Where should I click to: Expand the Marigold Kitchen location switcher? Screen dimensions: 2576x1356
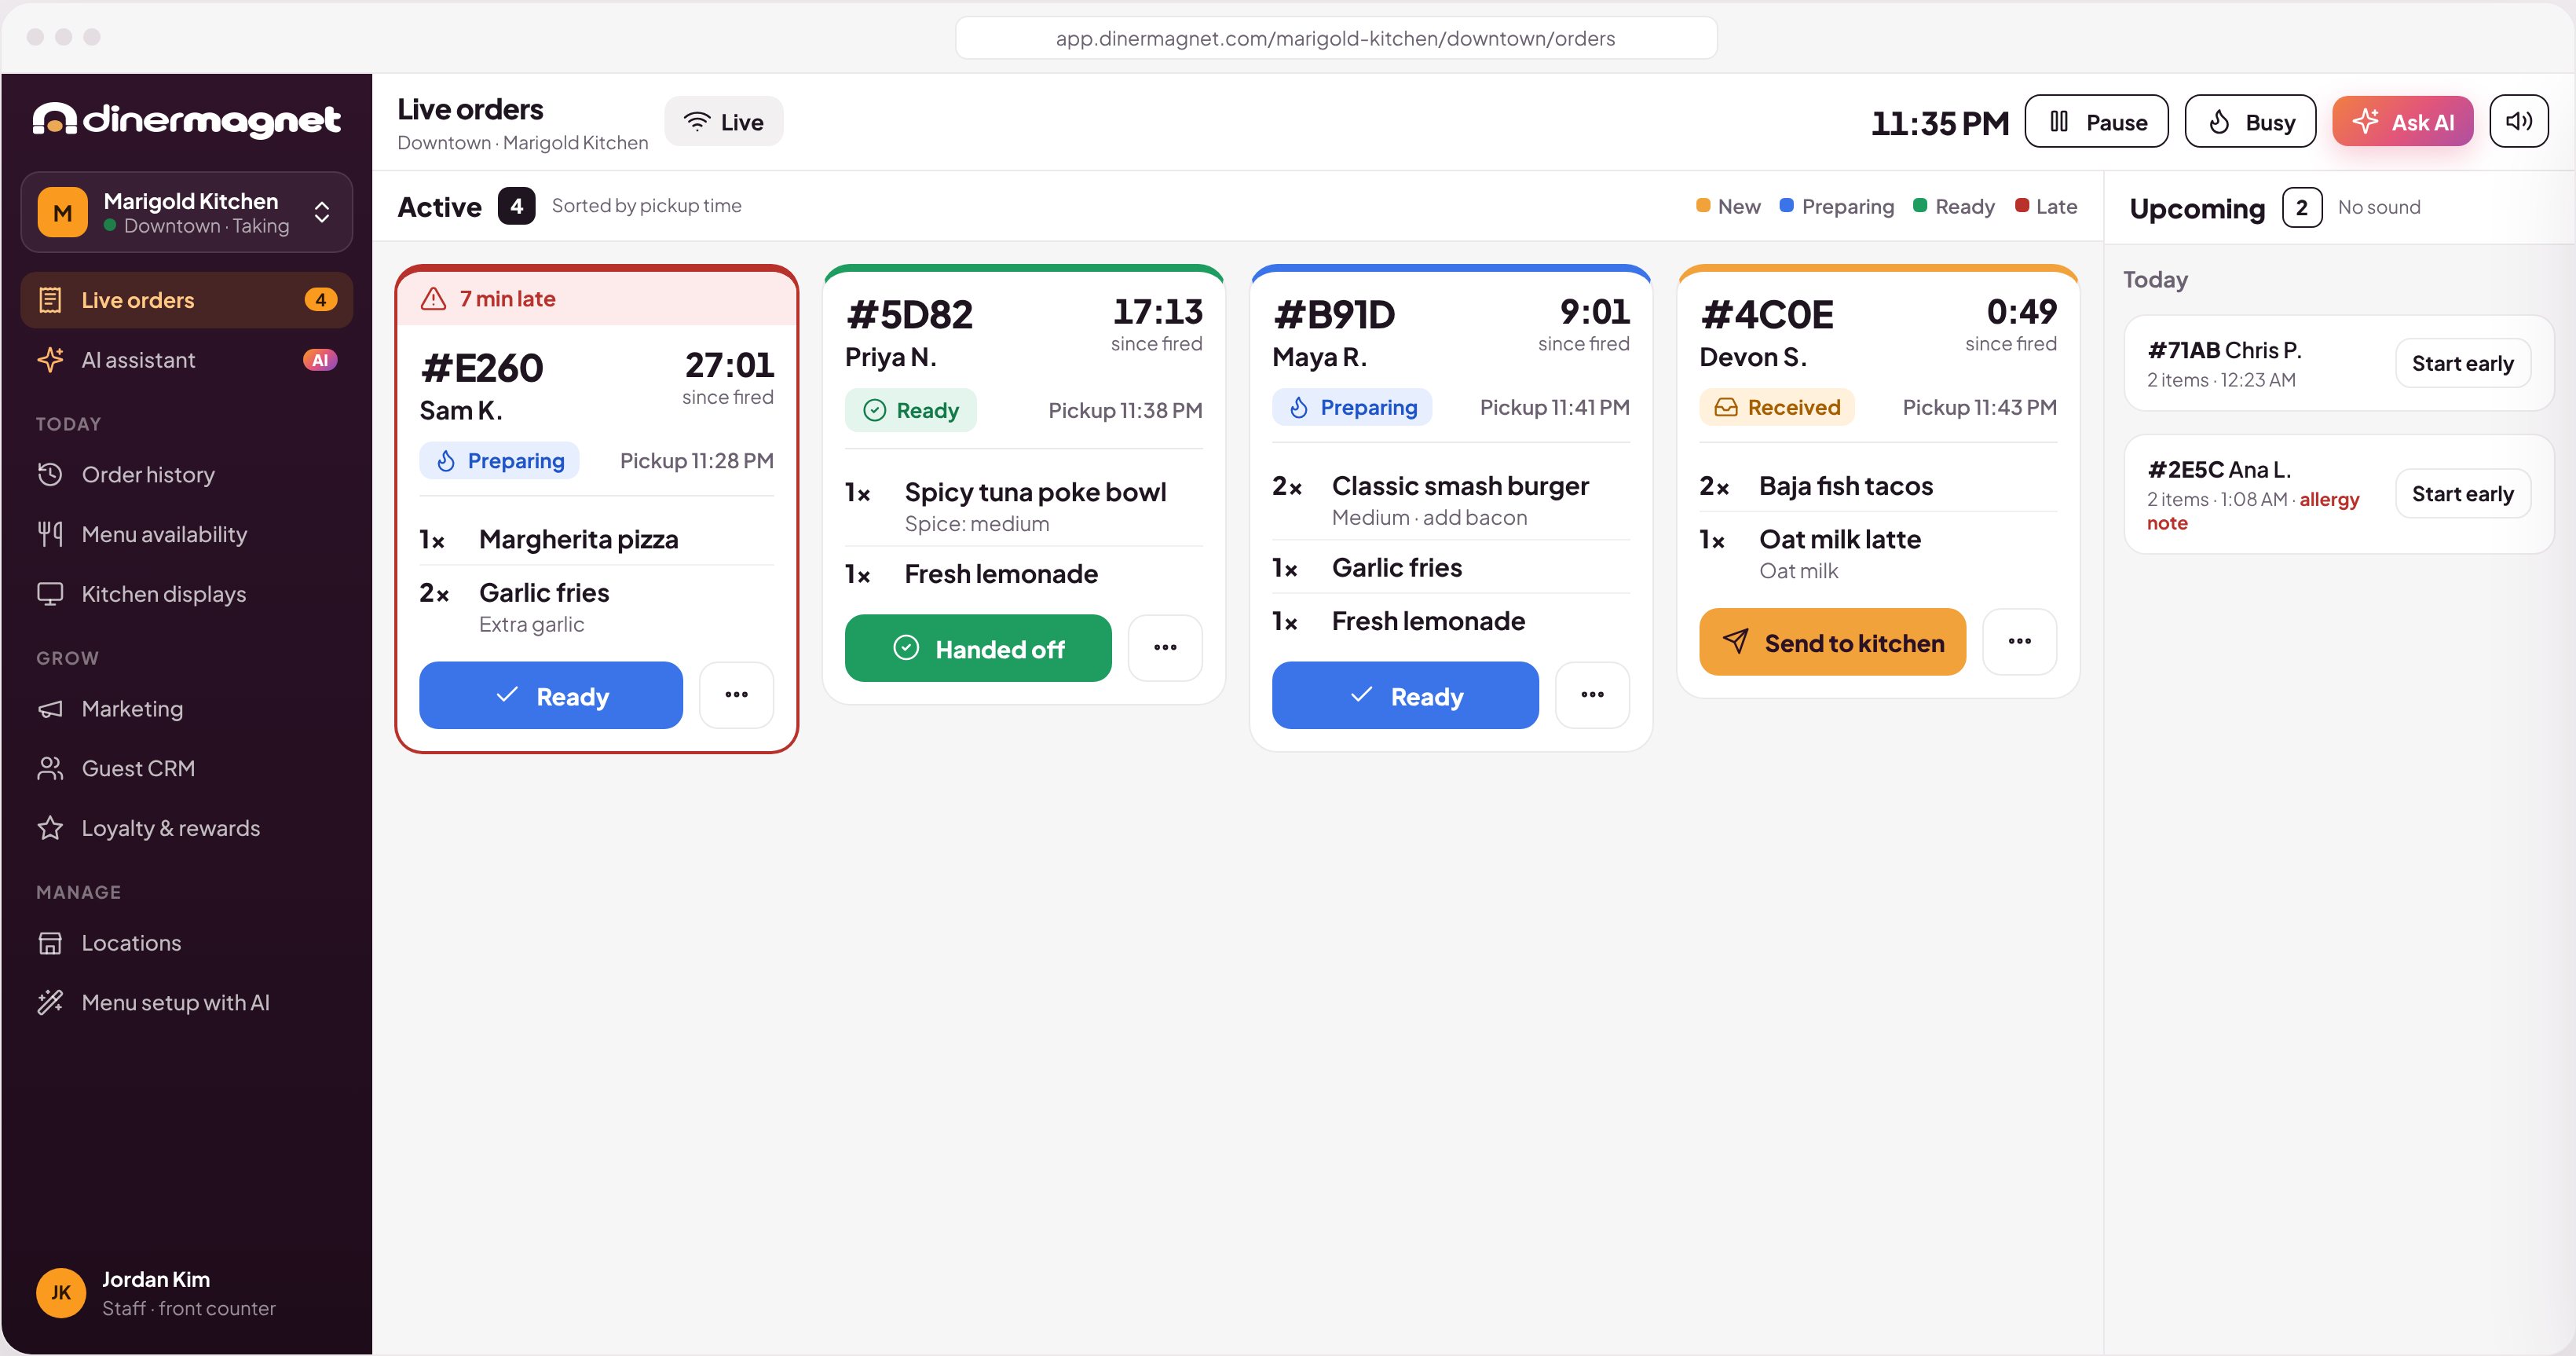click(x=186, y=212)
